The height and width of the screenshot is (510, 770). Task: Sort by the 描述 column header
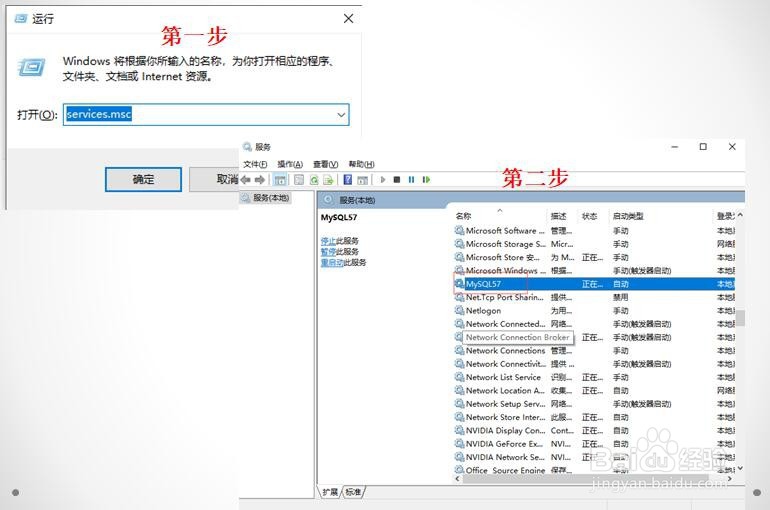[x=561, y=216]
